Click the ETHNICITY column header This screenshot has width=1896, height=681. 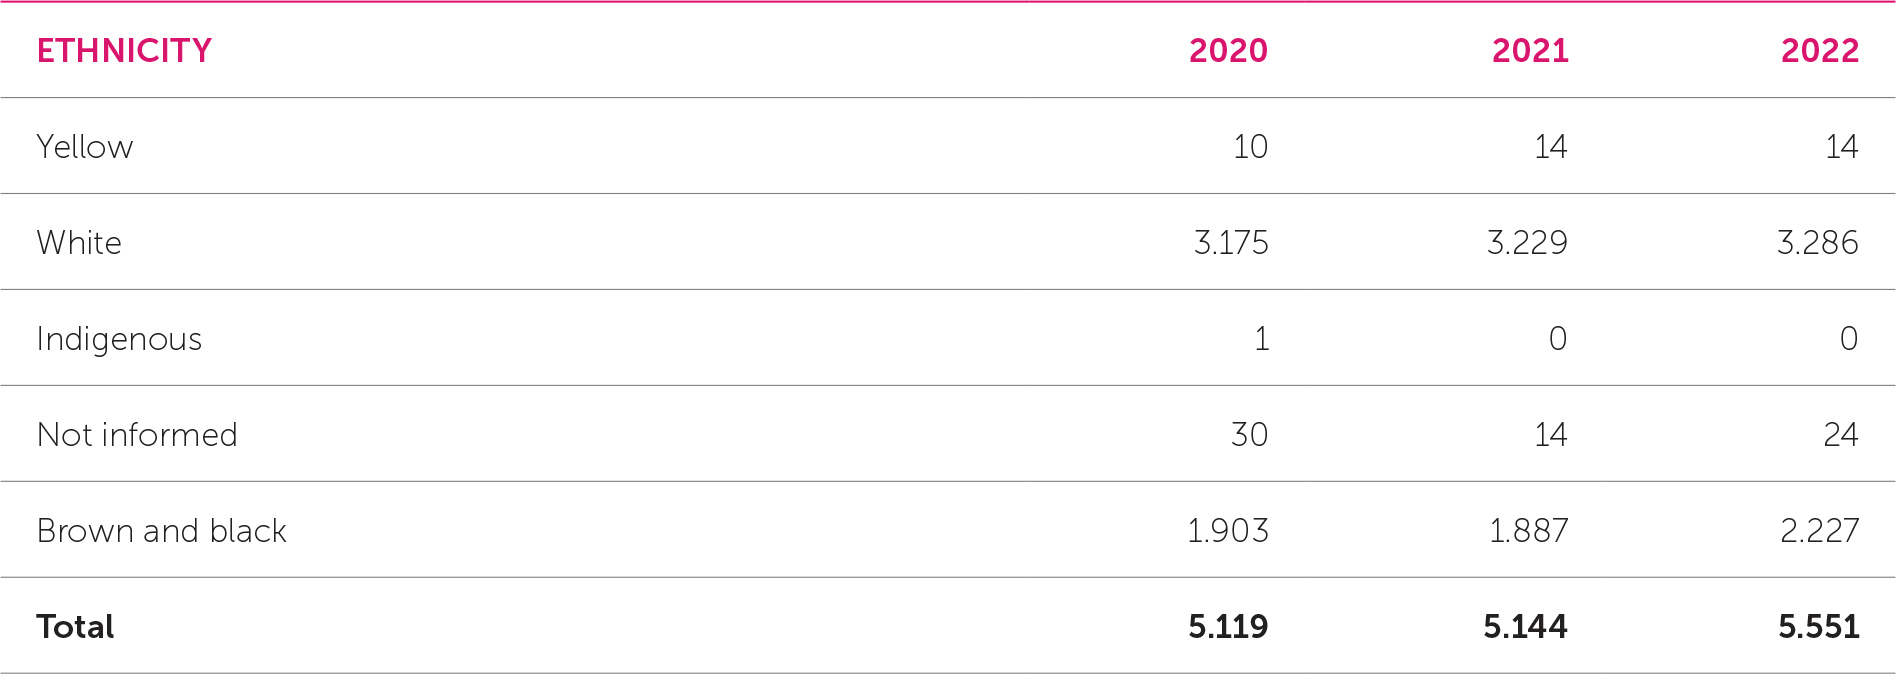(x=124, y=51)
